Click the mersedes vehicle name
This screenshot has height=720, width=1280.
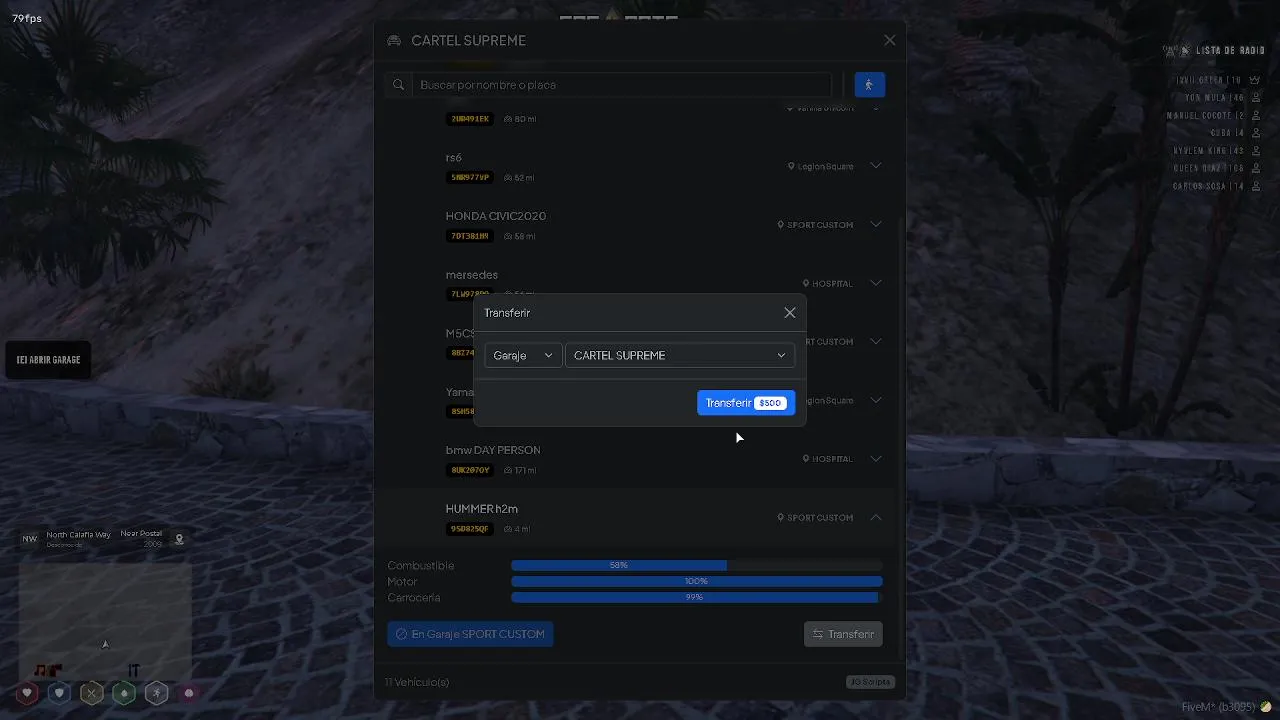click(472, 275)
